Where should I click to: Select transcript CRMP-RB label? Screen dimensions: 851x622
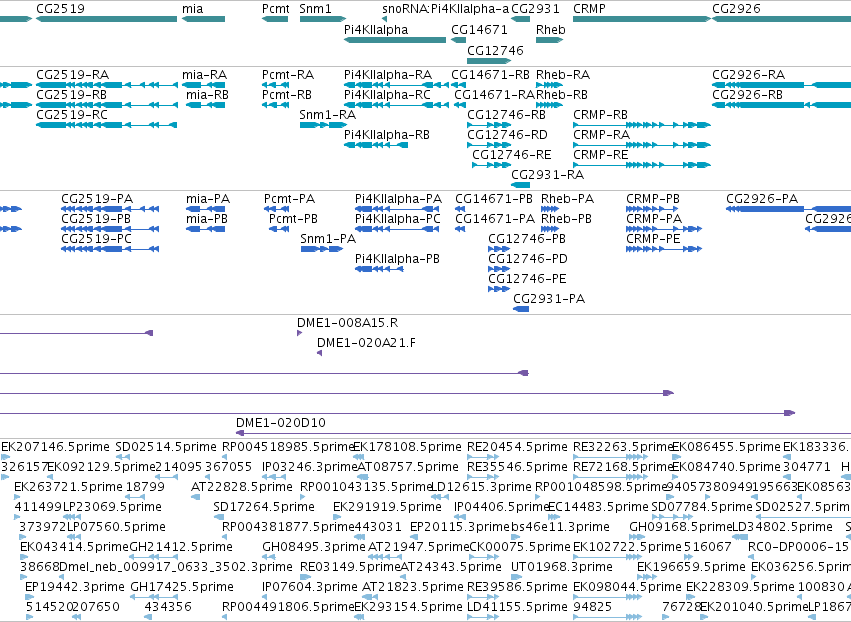(601, 115)
